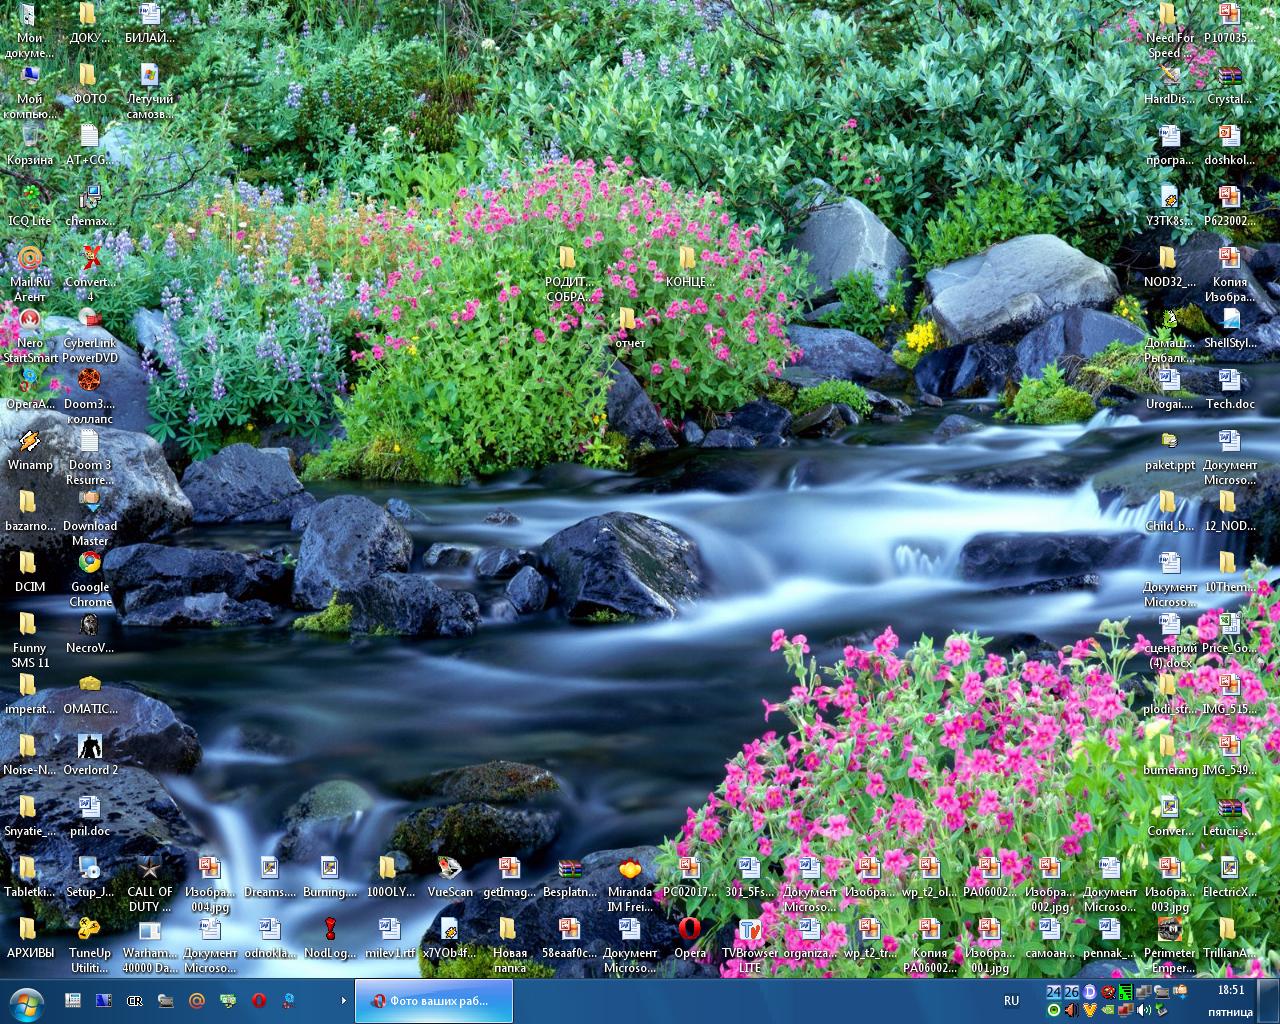
Task: Click the CR quick launch icon
Action: [134, 1000]
